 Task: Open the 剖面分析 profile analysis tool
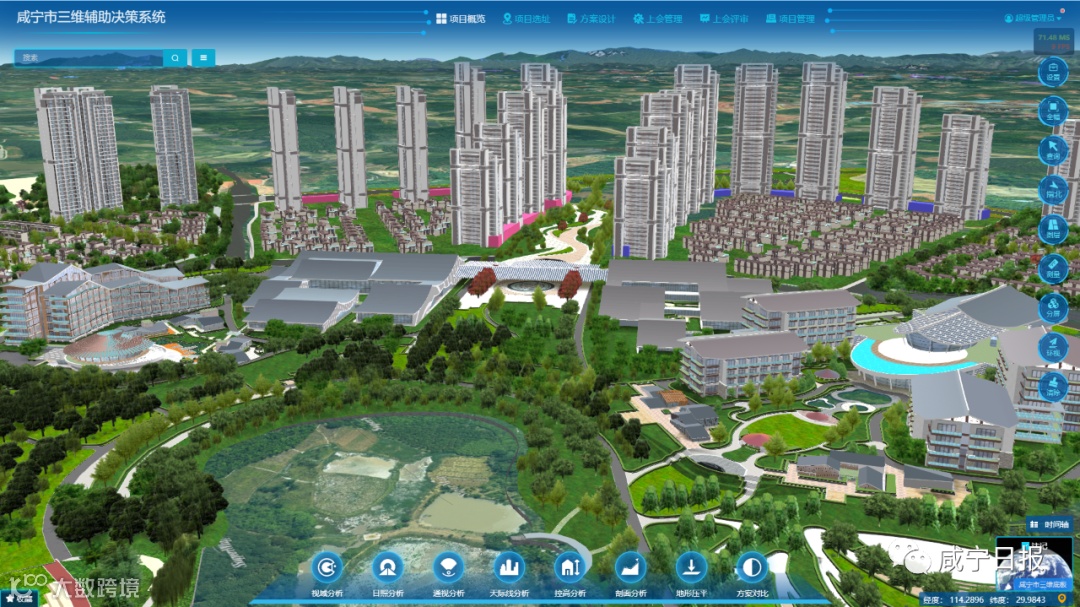pyautogui.click(x=630, y=573)
